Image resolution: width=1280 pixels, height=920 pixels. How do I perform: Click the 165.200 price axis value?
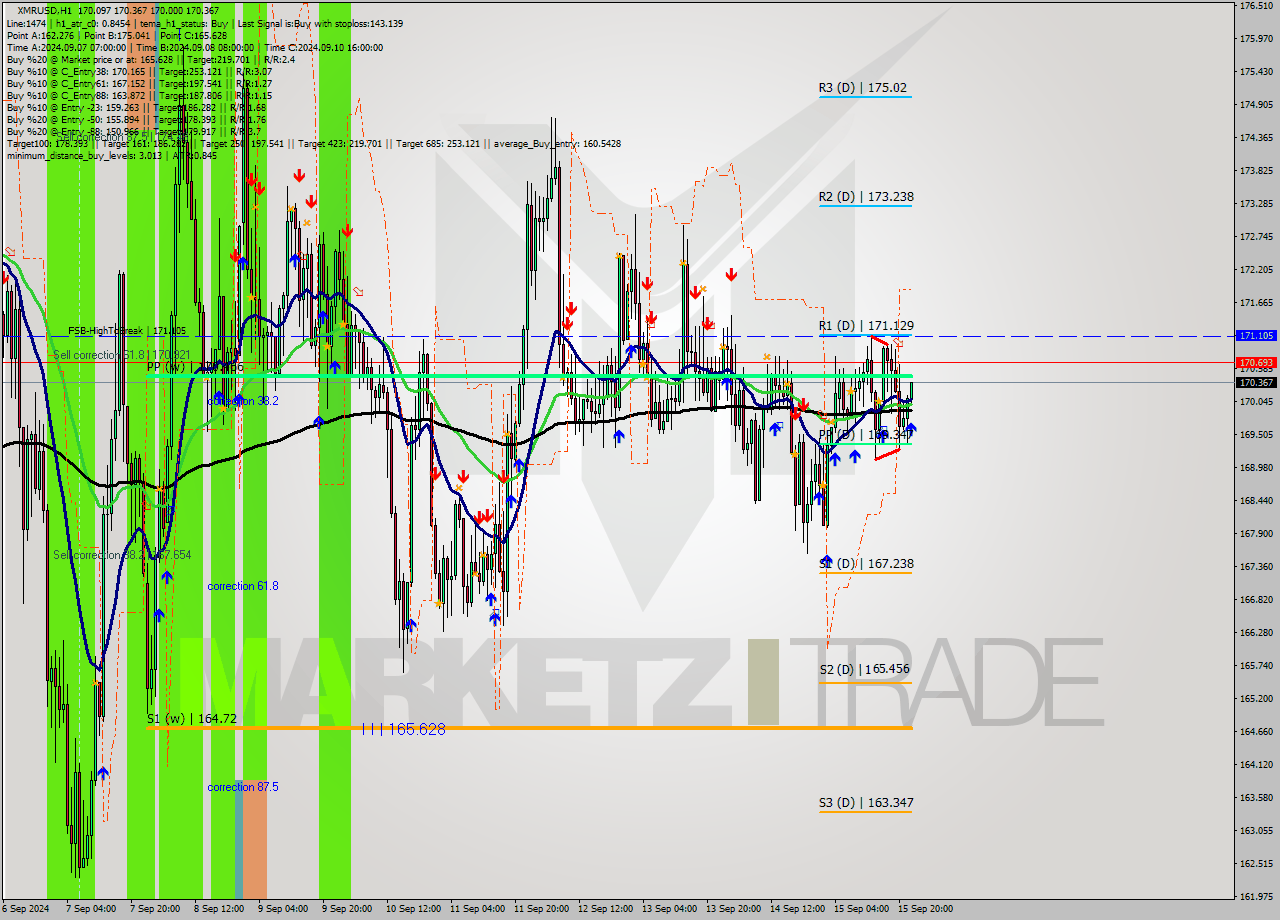coord(1255,699)
